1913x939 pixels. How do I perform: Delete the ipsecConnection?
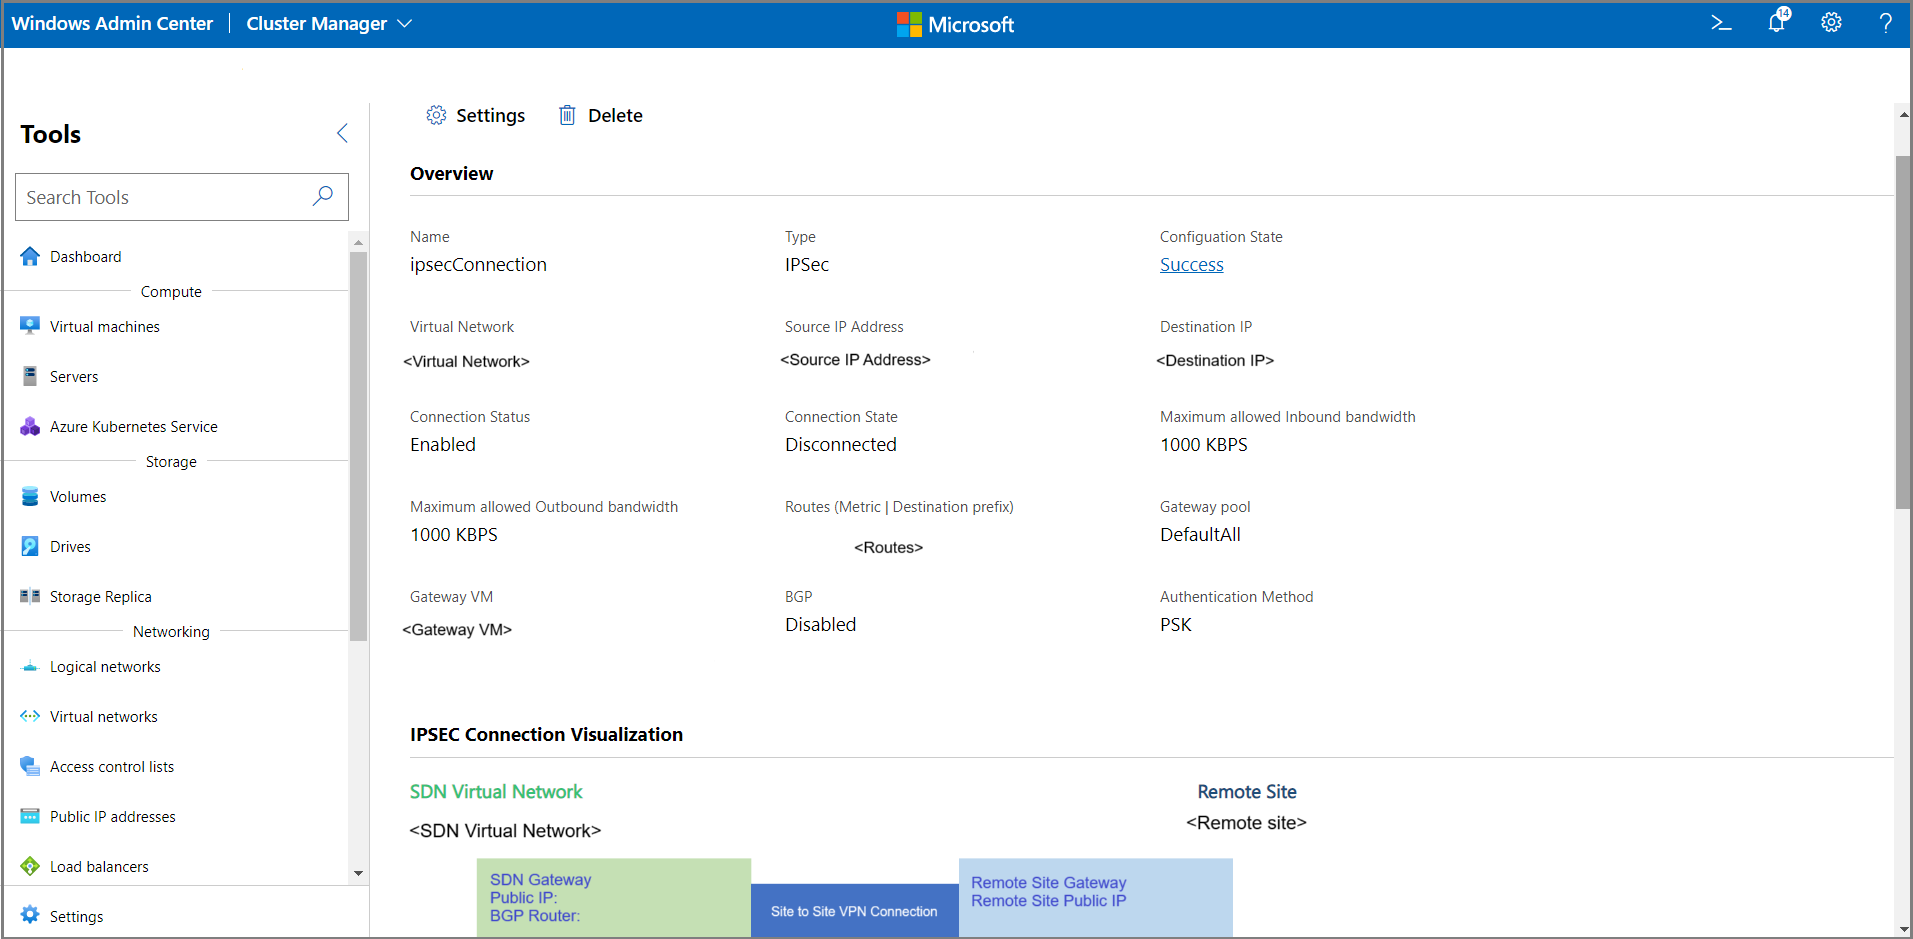click(x=600, y=116)
